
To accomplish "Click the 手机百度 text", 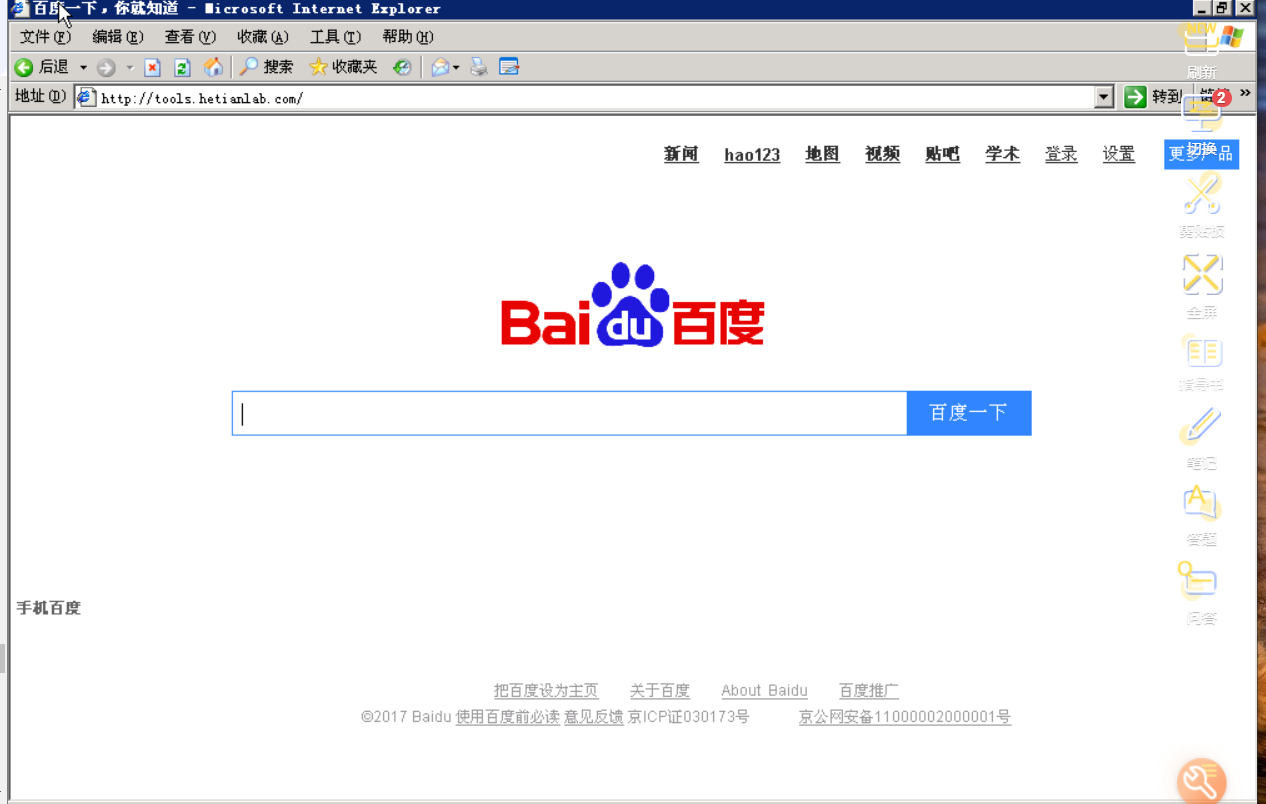I will 48,608.
